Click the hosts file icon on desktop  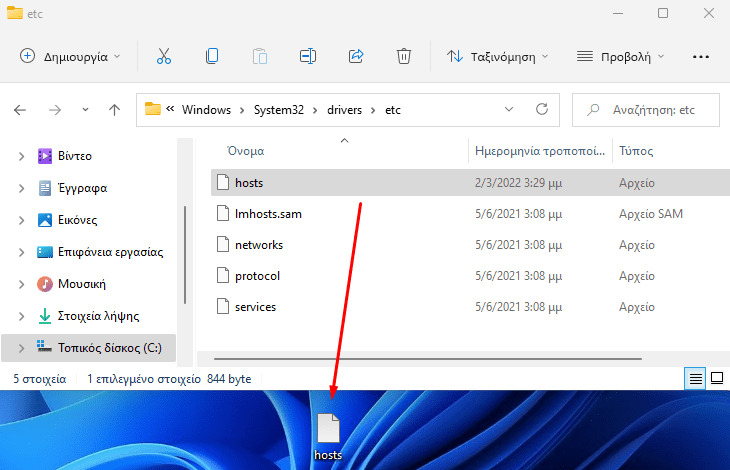click(x=328, y=428)
